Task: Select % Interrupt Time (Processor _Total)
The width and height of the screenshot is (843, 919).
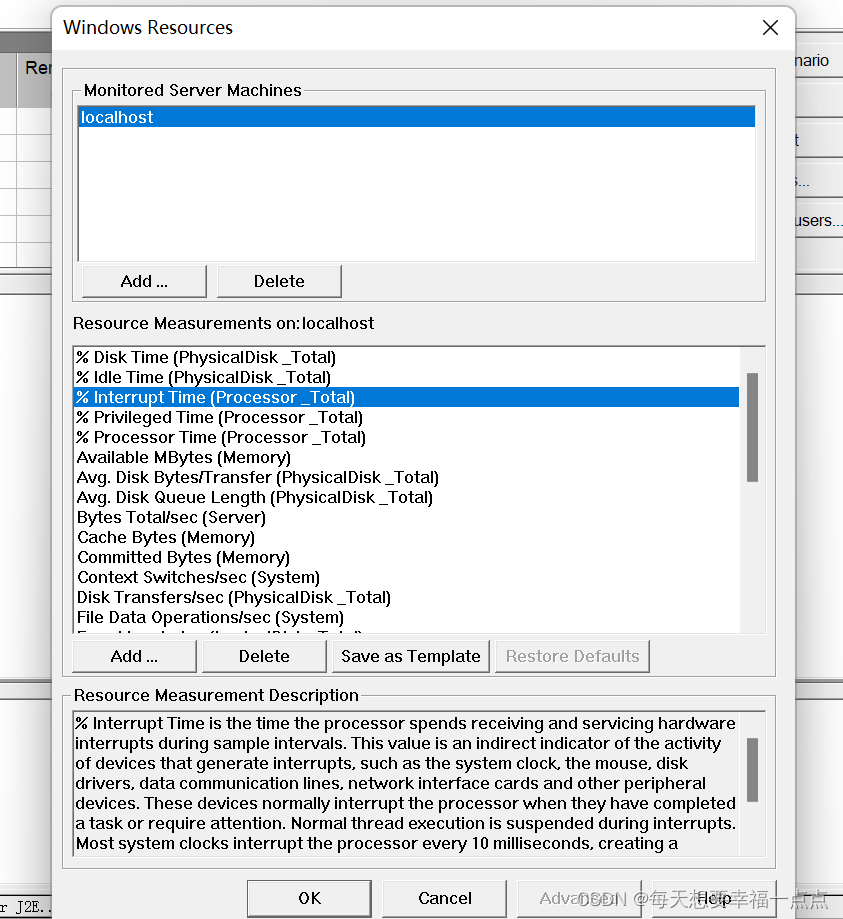Action: point(407,397)
